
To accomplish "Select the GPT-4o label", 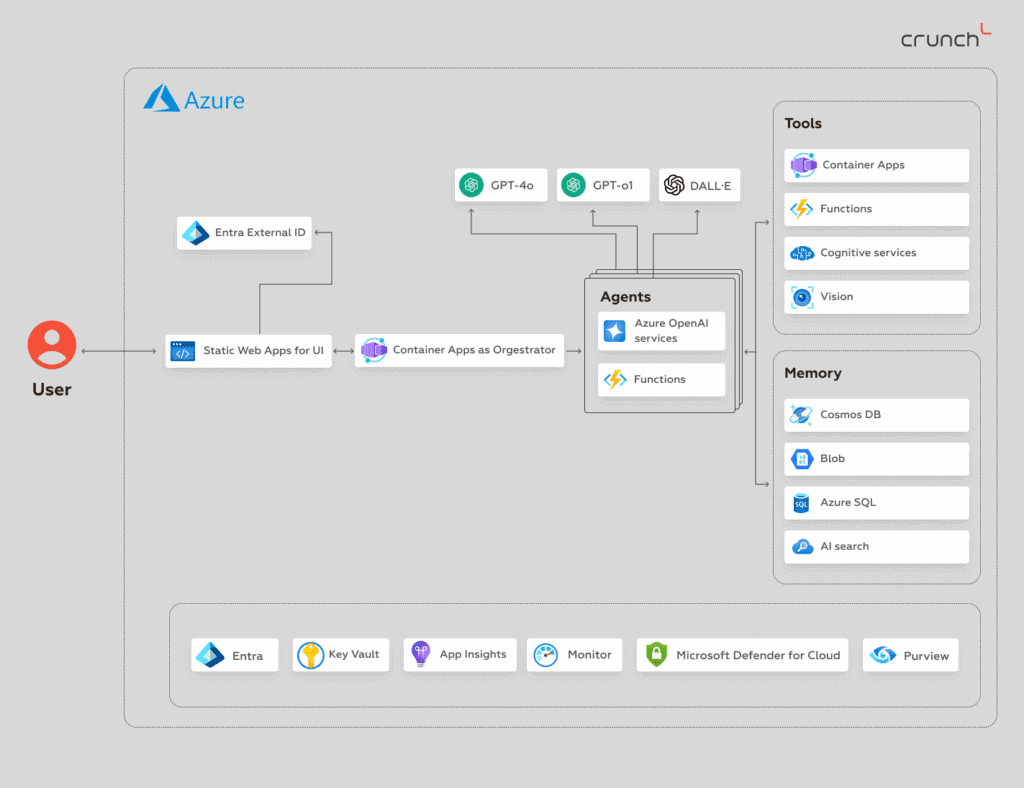I will (x=512, y=185).
